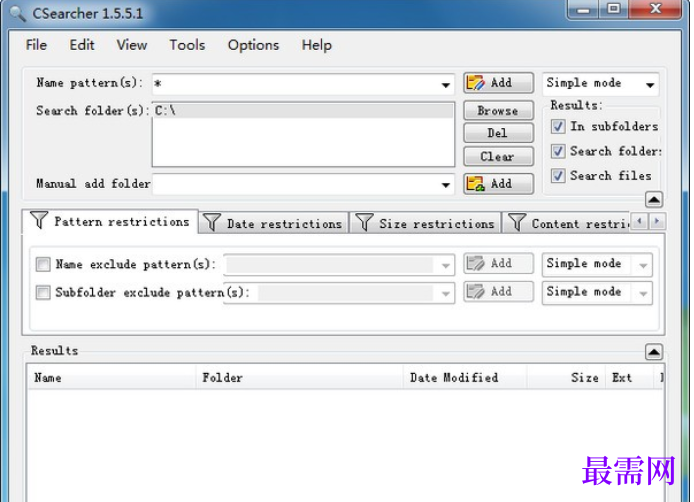The image size is (694, 502).
Task: Open the Tools menu
Action: 187,45
